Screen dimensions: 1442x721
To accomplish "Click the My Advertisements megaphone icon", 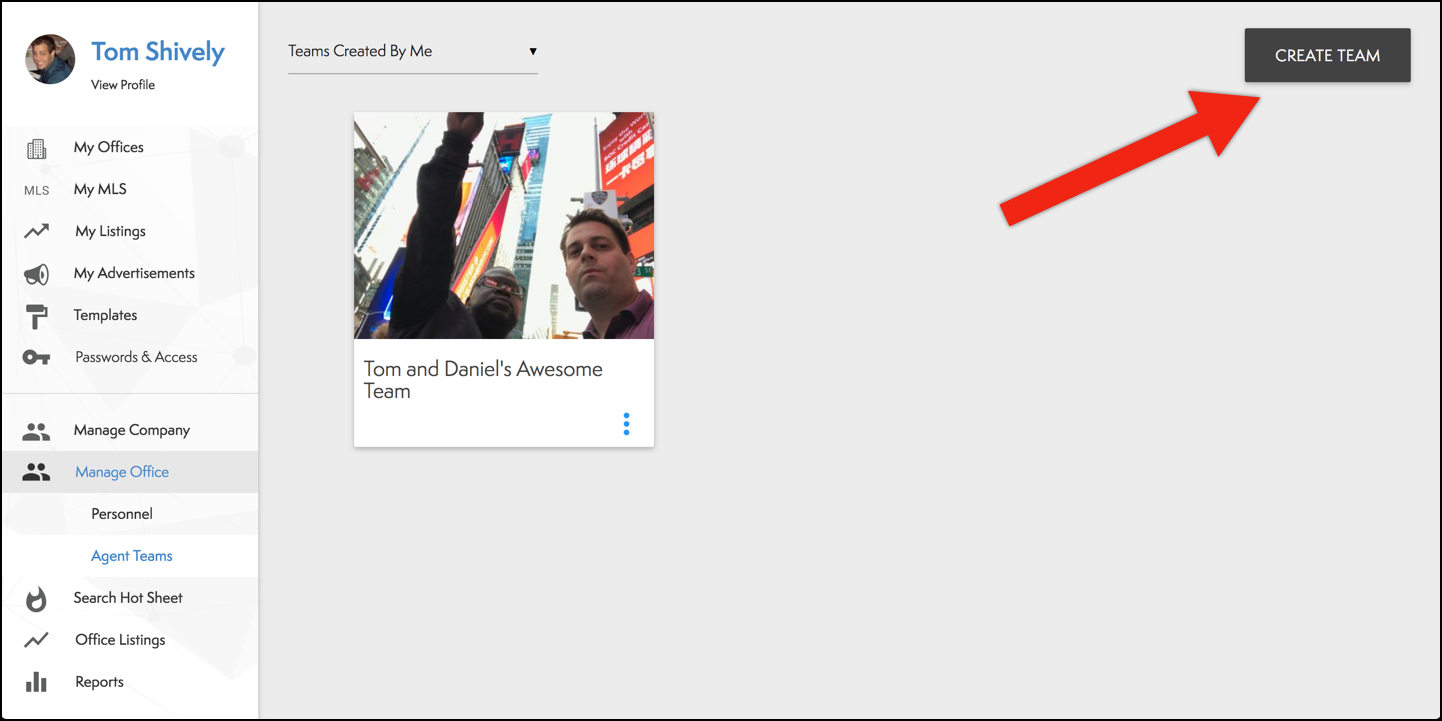I will [37, 274].
